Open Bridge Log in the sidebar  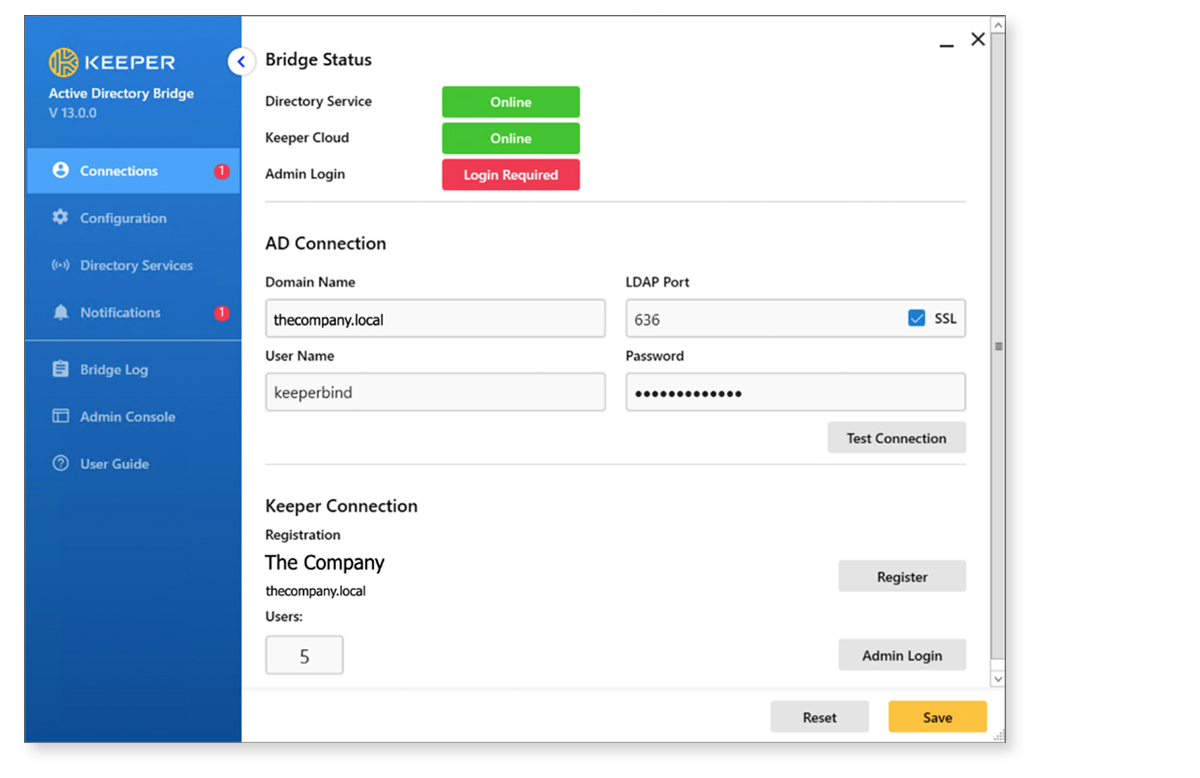click(x=133, y=369)
